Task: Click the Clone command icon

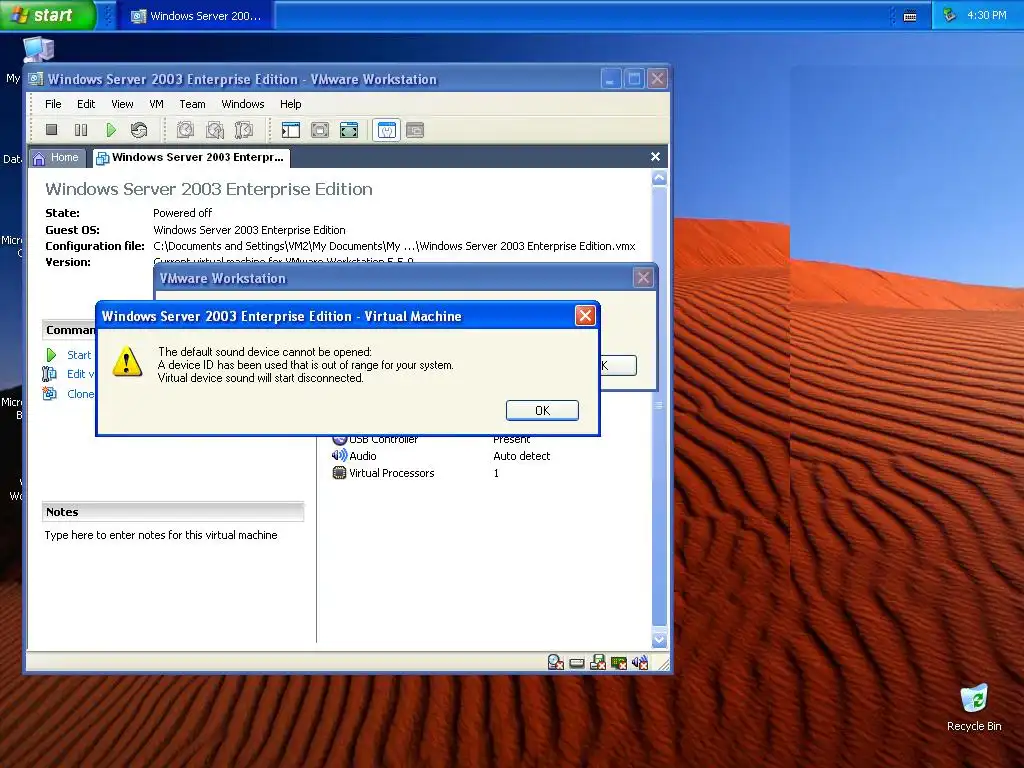Action: [x=49, y=393]
